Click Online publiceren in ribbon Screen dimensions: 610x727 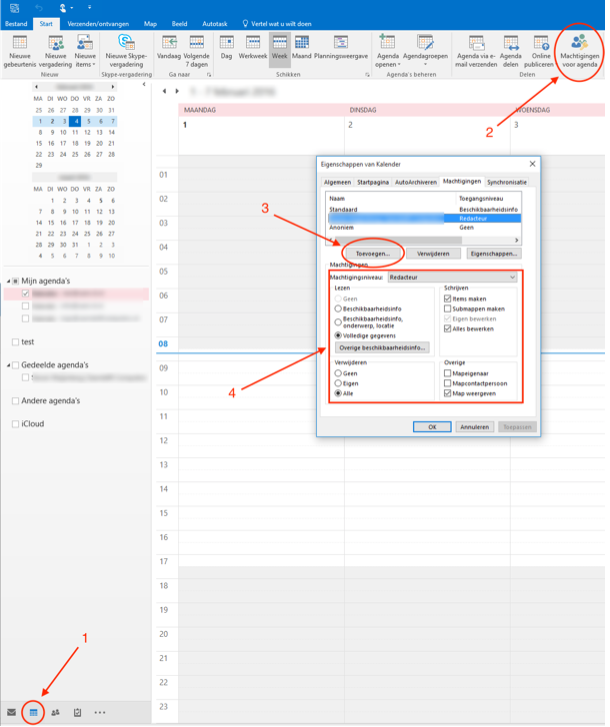542,50
